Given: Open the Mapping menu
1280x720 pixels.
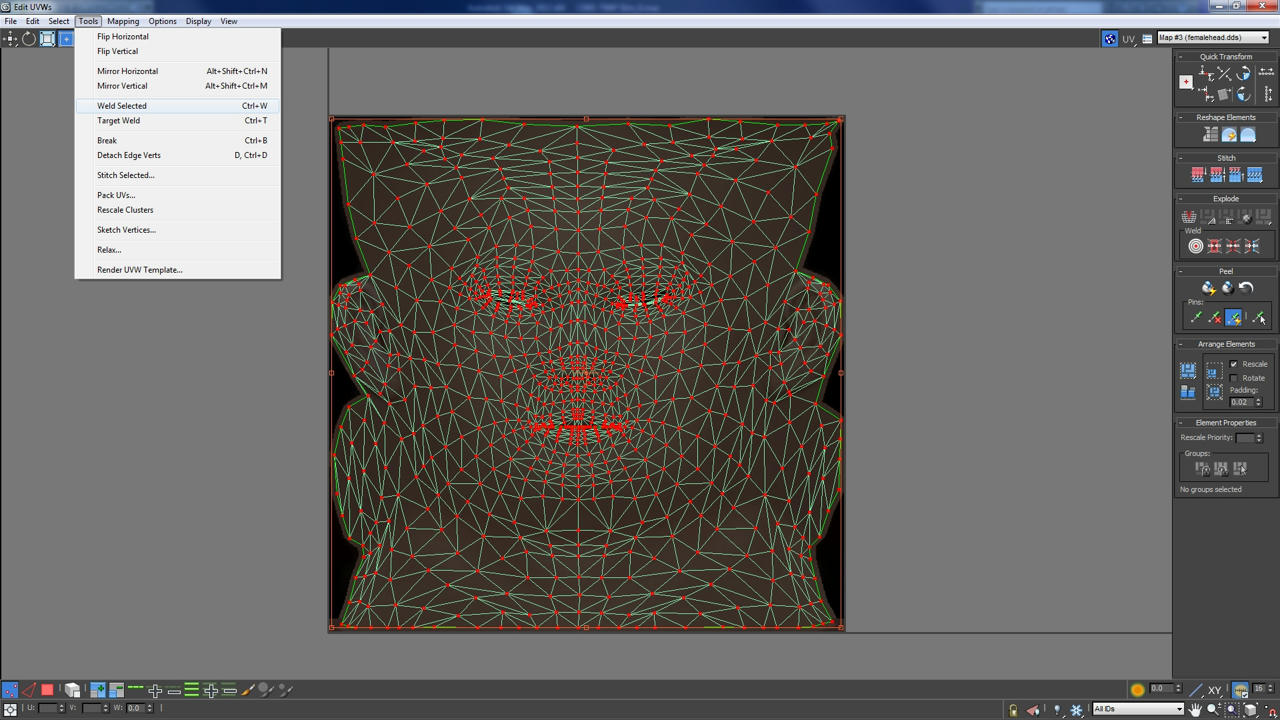Looking at the screenshot, I should 123,21.
